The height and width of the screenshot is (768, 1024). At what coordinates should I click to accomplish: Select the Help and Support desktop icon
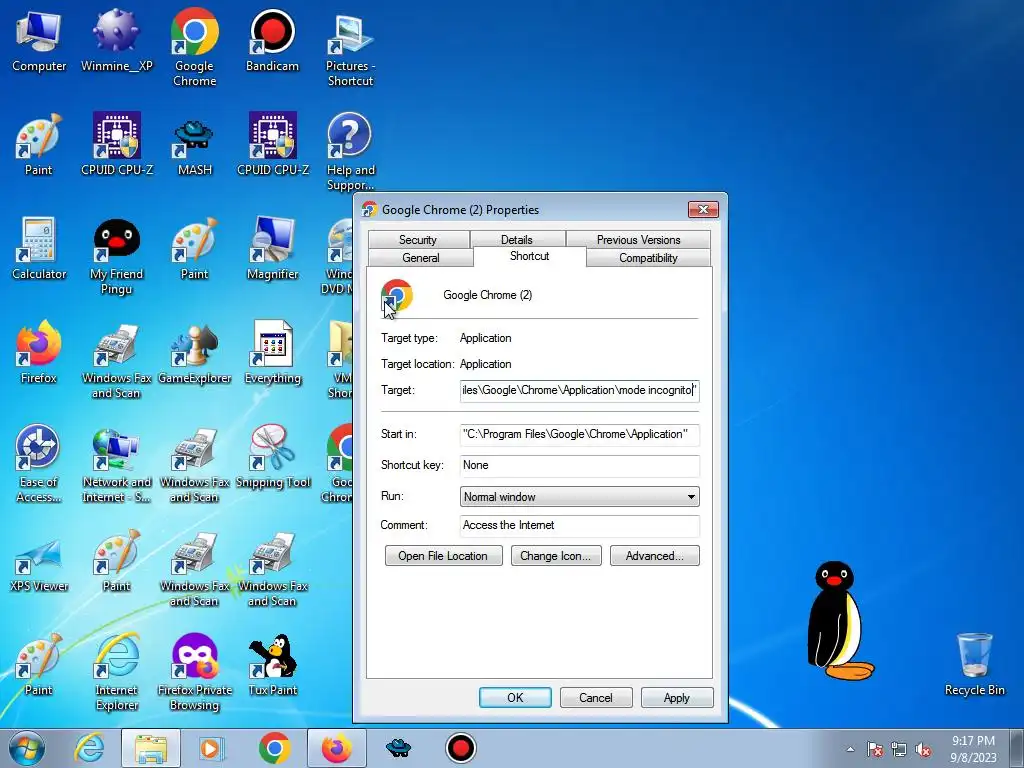pos(350,152)
